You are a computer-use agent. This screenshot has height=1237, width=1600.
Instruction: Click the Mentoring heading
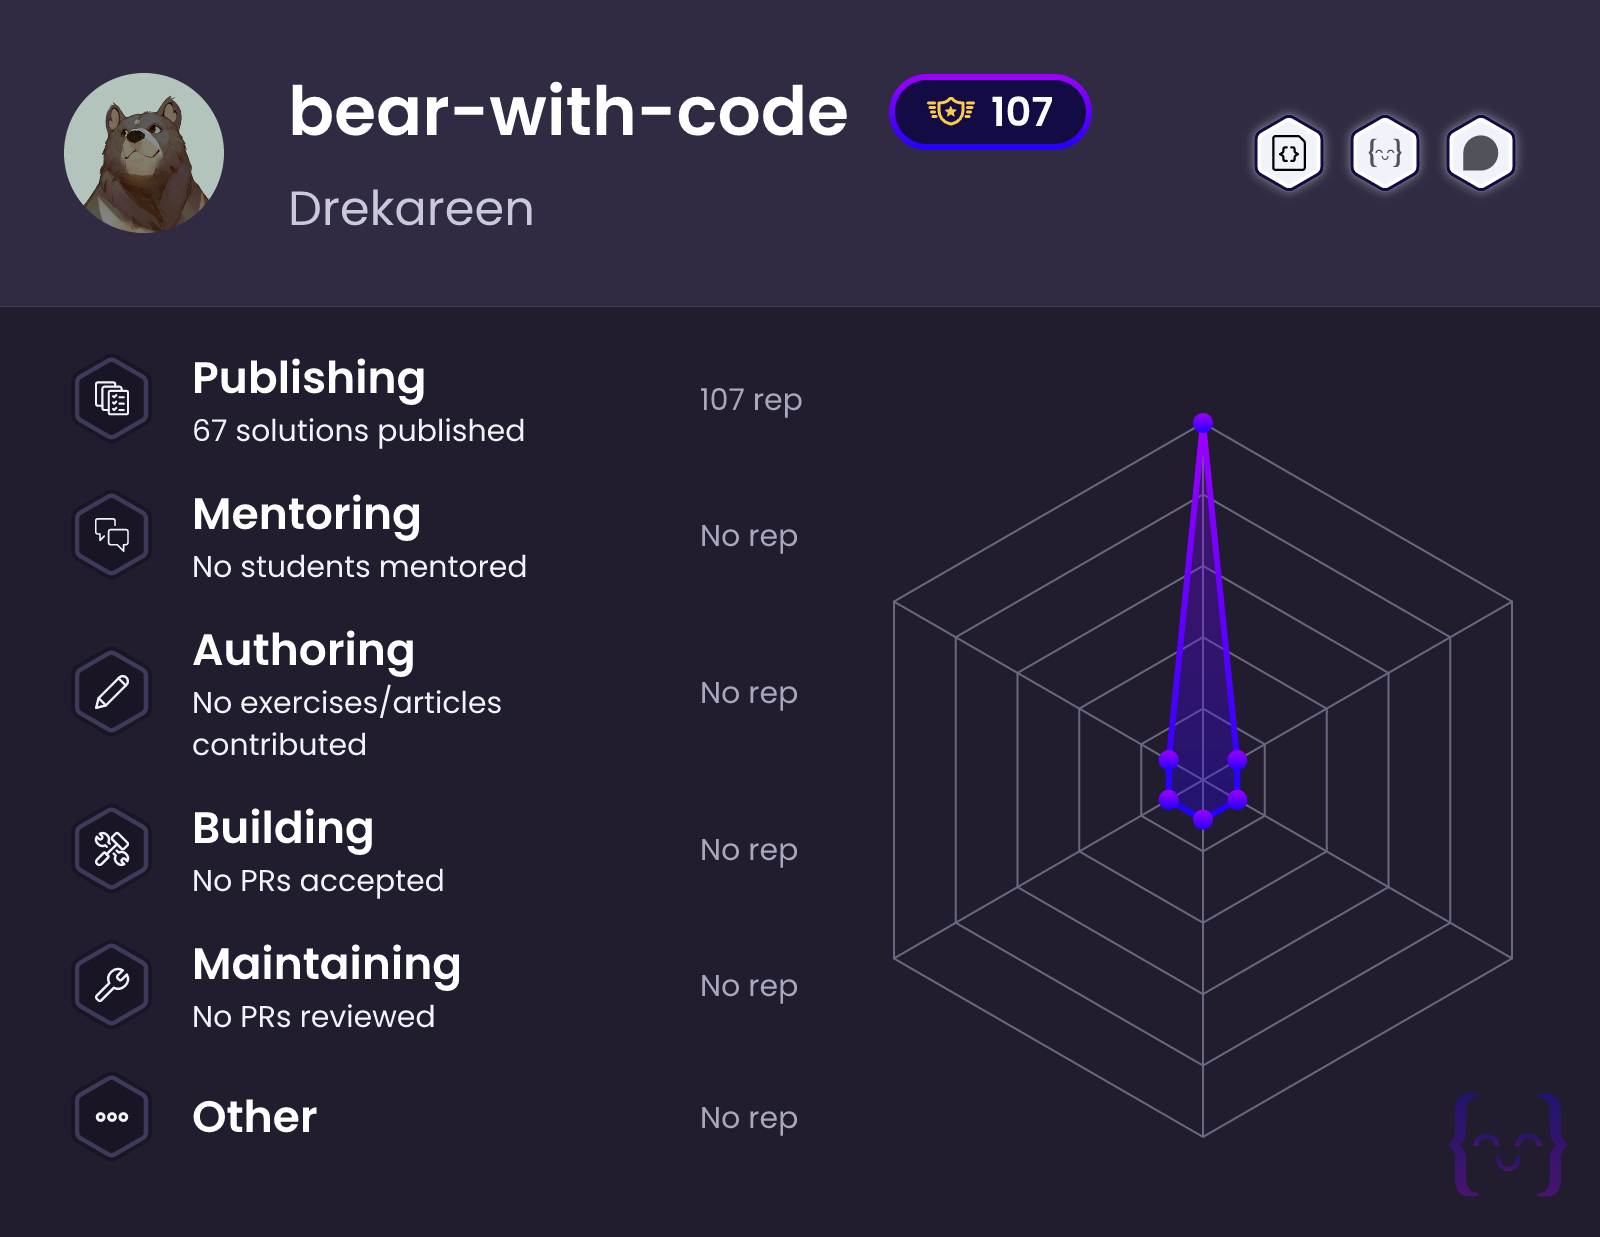[x=307, y=515]
